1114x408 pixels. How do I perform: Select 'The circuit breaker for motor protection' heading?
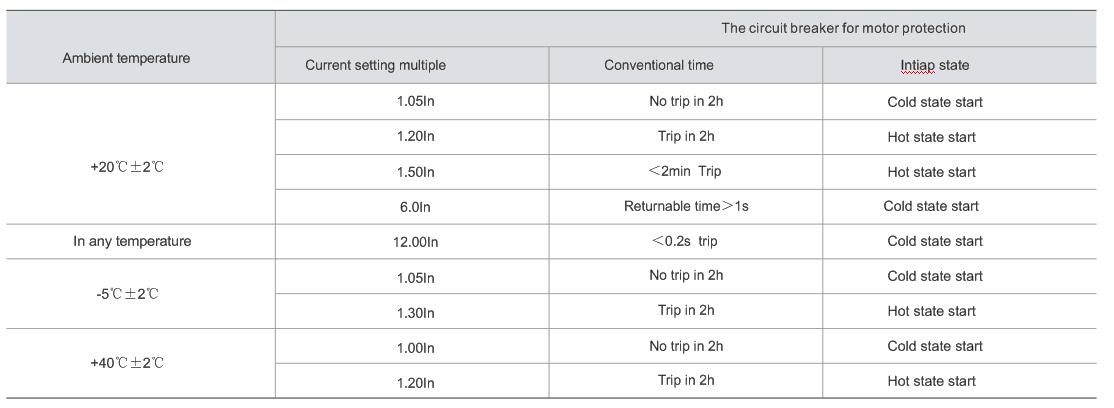(x=857, y=29)
